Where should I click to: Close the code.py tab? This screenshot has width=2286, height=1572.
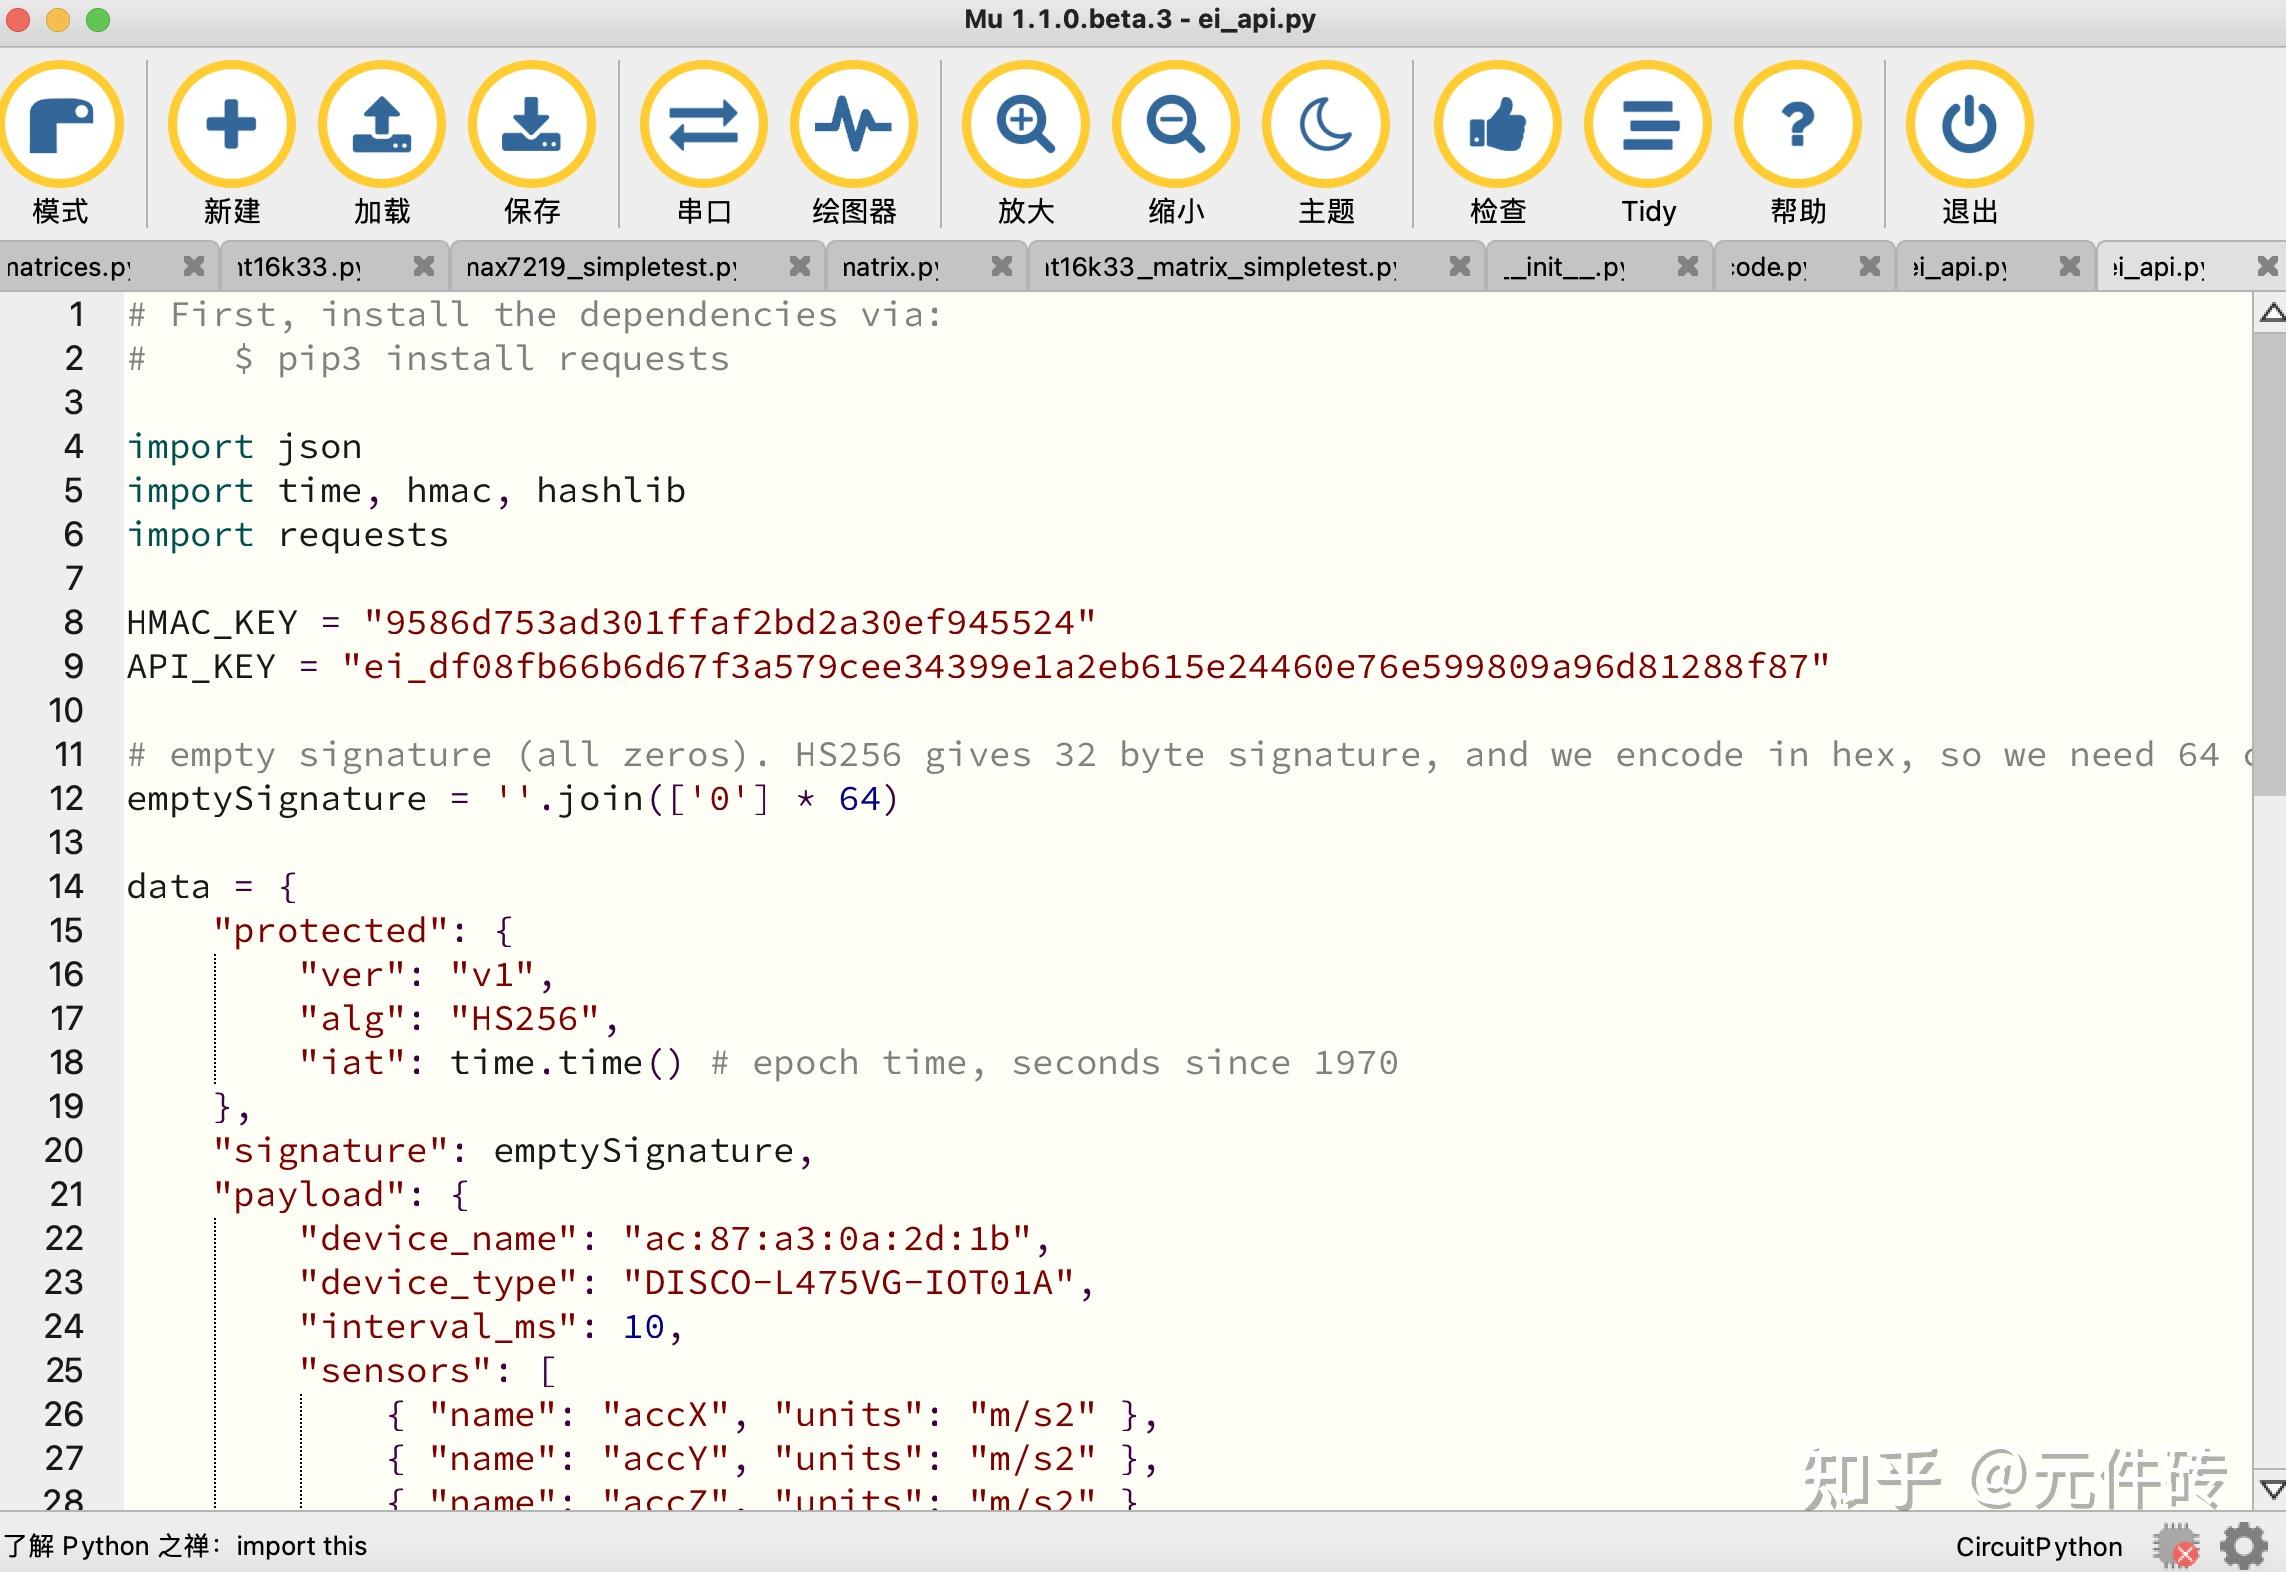(1869, 266)
